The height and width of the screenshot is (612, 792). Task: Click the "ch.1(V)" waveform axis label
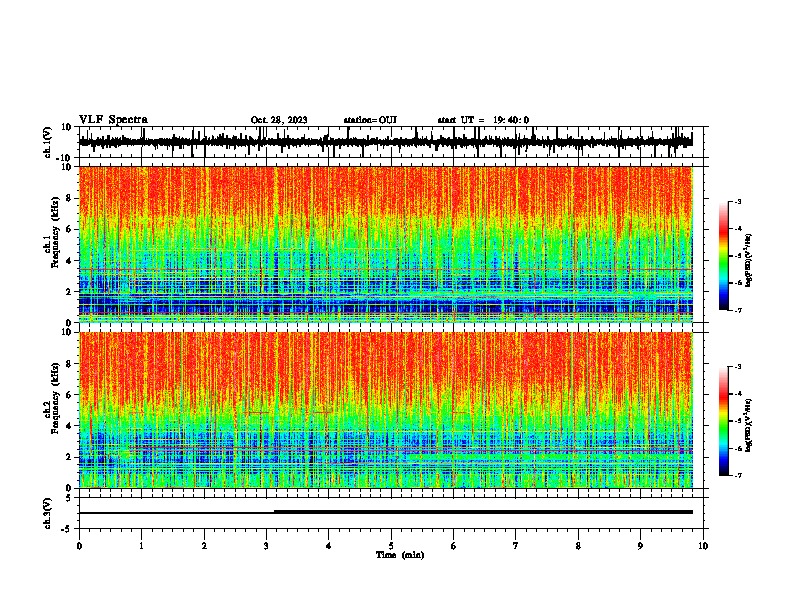[48, 142]
